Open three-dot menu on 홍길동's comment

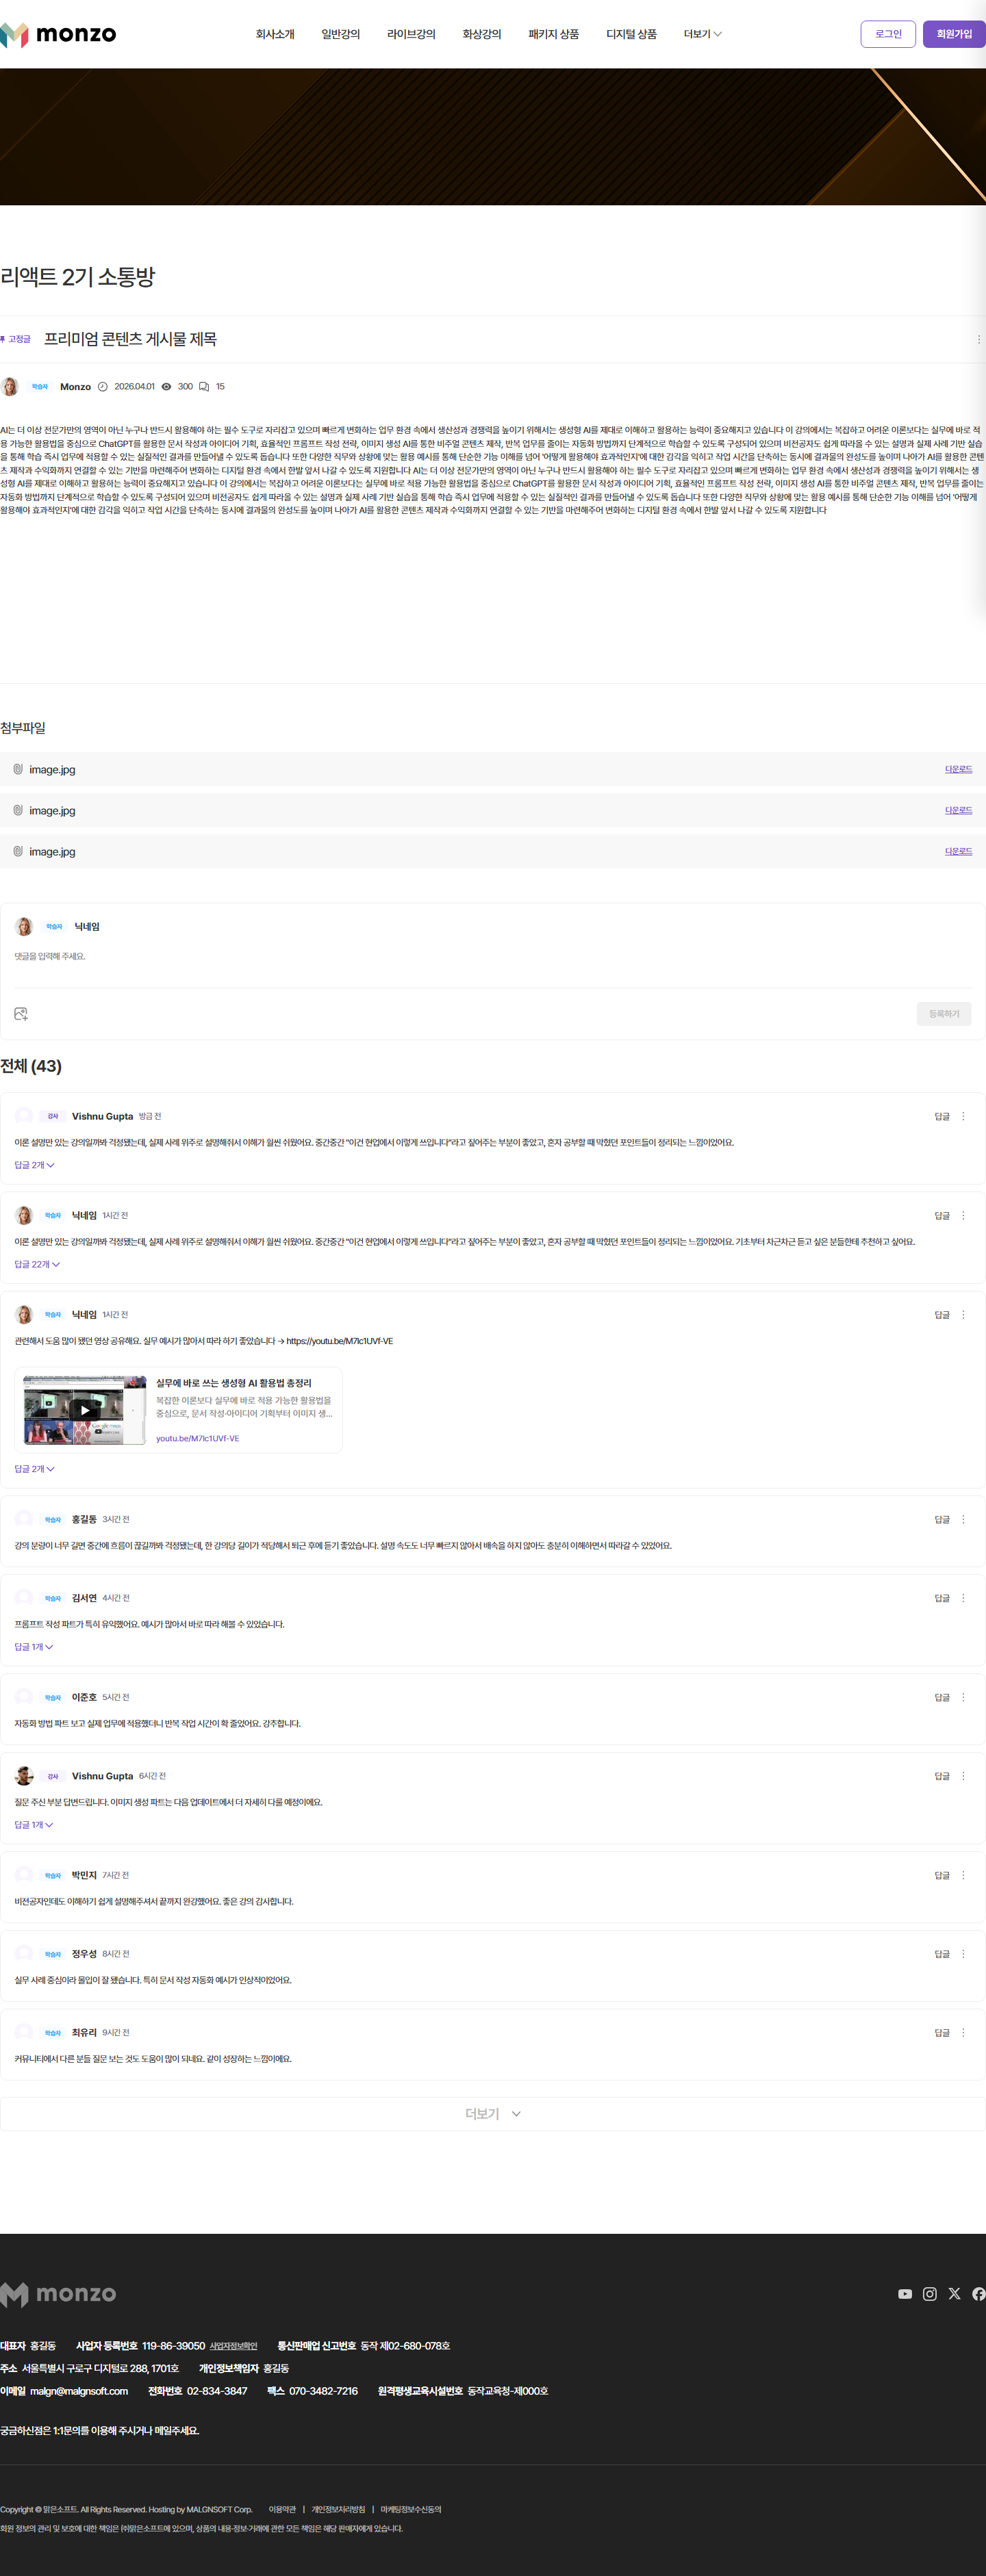tap(963, 1519)
